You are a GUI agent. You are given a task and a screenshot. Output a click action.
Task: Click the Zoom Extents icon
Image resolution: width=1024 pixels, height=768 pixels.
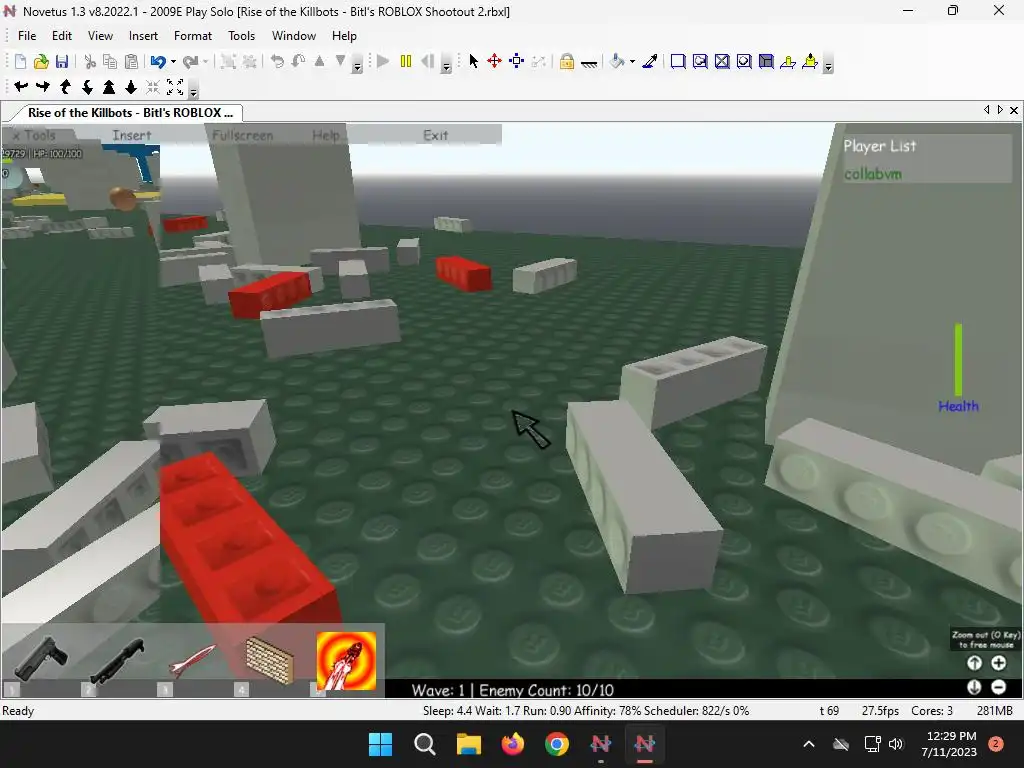(175, 86)
